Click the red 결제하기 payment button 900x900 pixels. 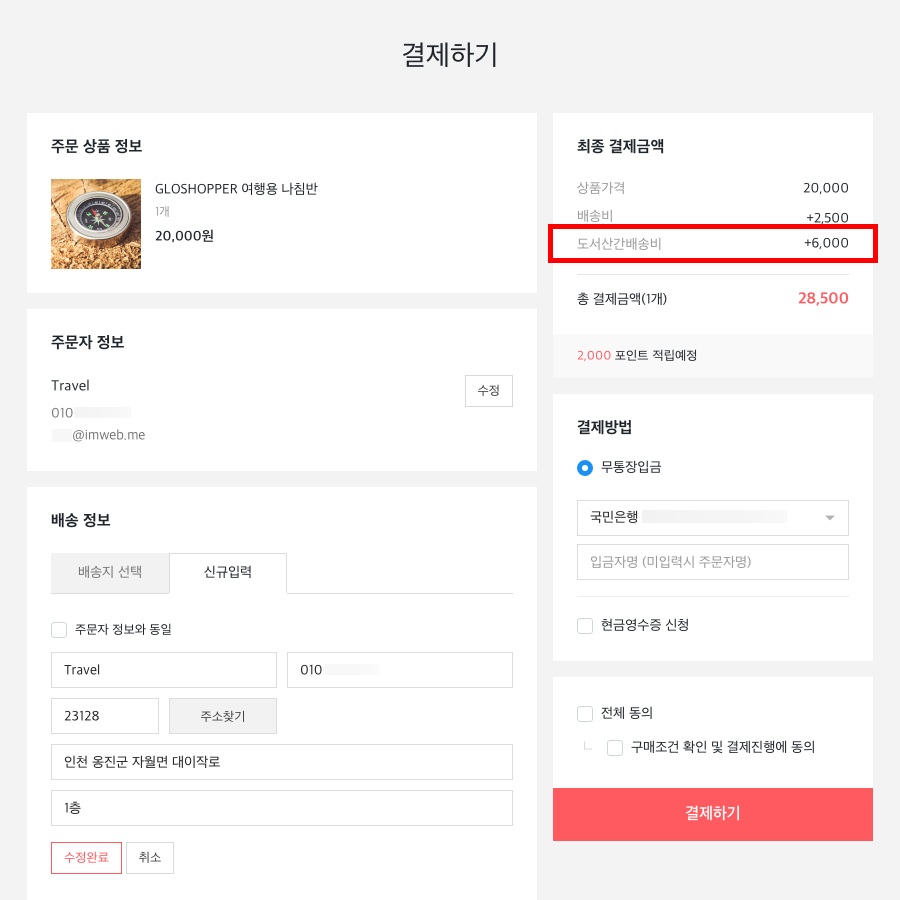coord(712,814)
